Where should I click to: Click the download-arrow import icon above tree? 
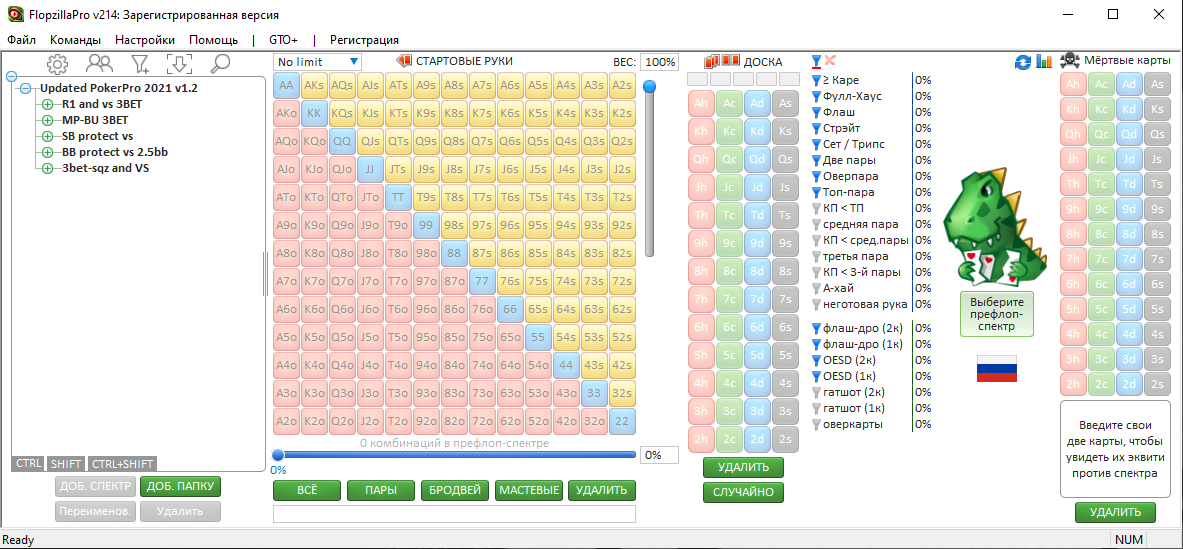click(180, 64)
